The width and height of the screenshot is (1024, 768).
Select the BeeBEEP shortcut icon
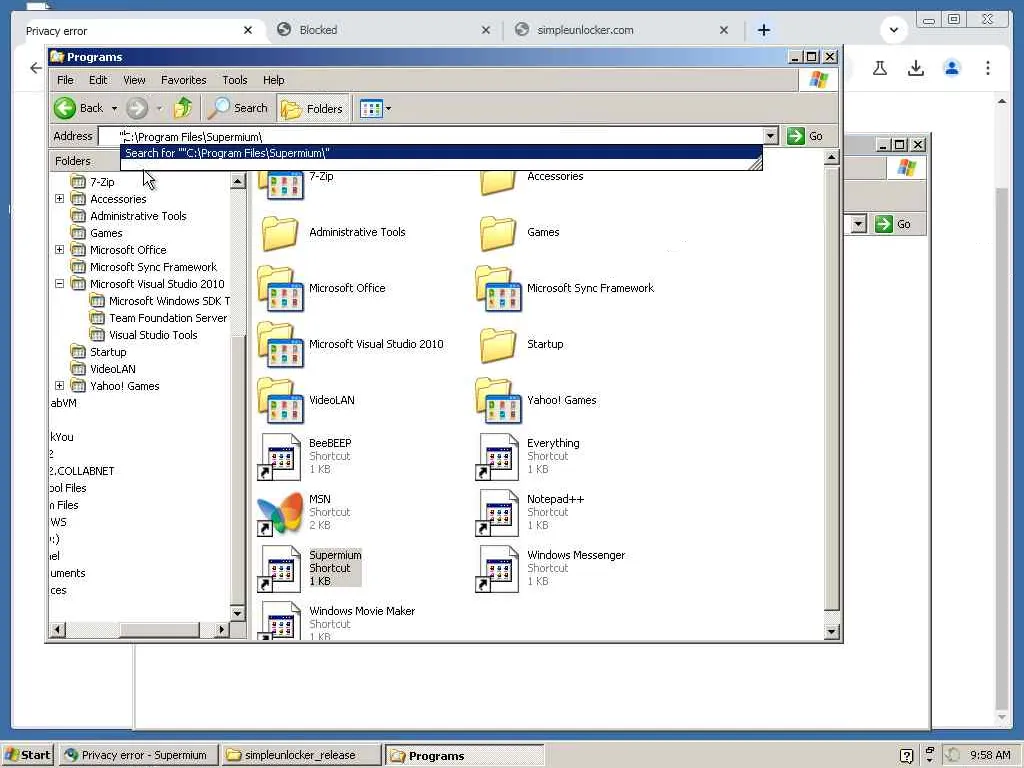(x=280, y=456)
